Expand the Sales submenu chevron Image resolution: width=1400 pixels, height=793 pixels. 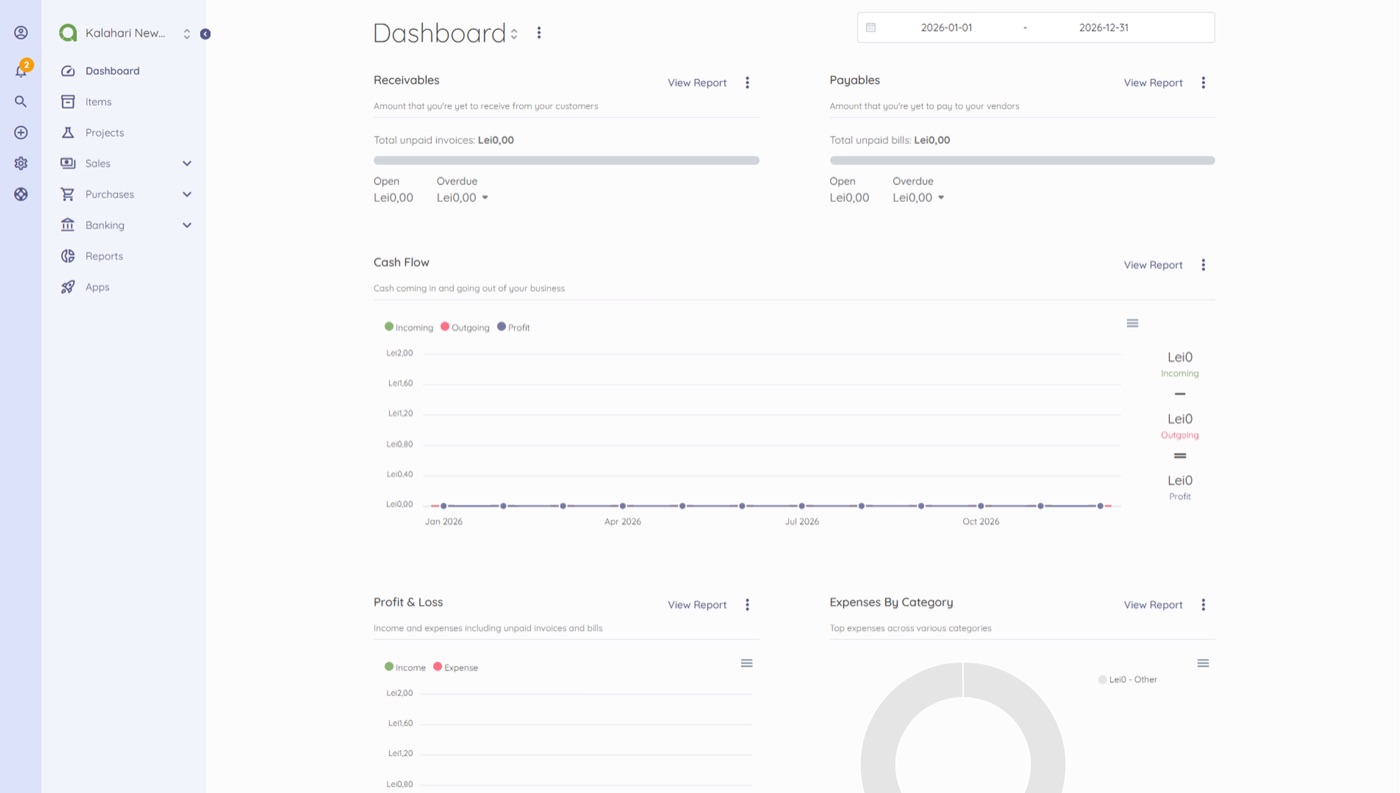(187, 164)
